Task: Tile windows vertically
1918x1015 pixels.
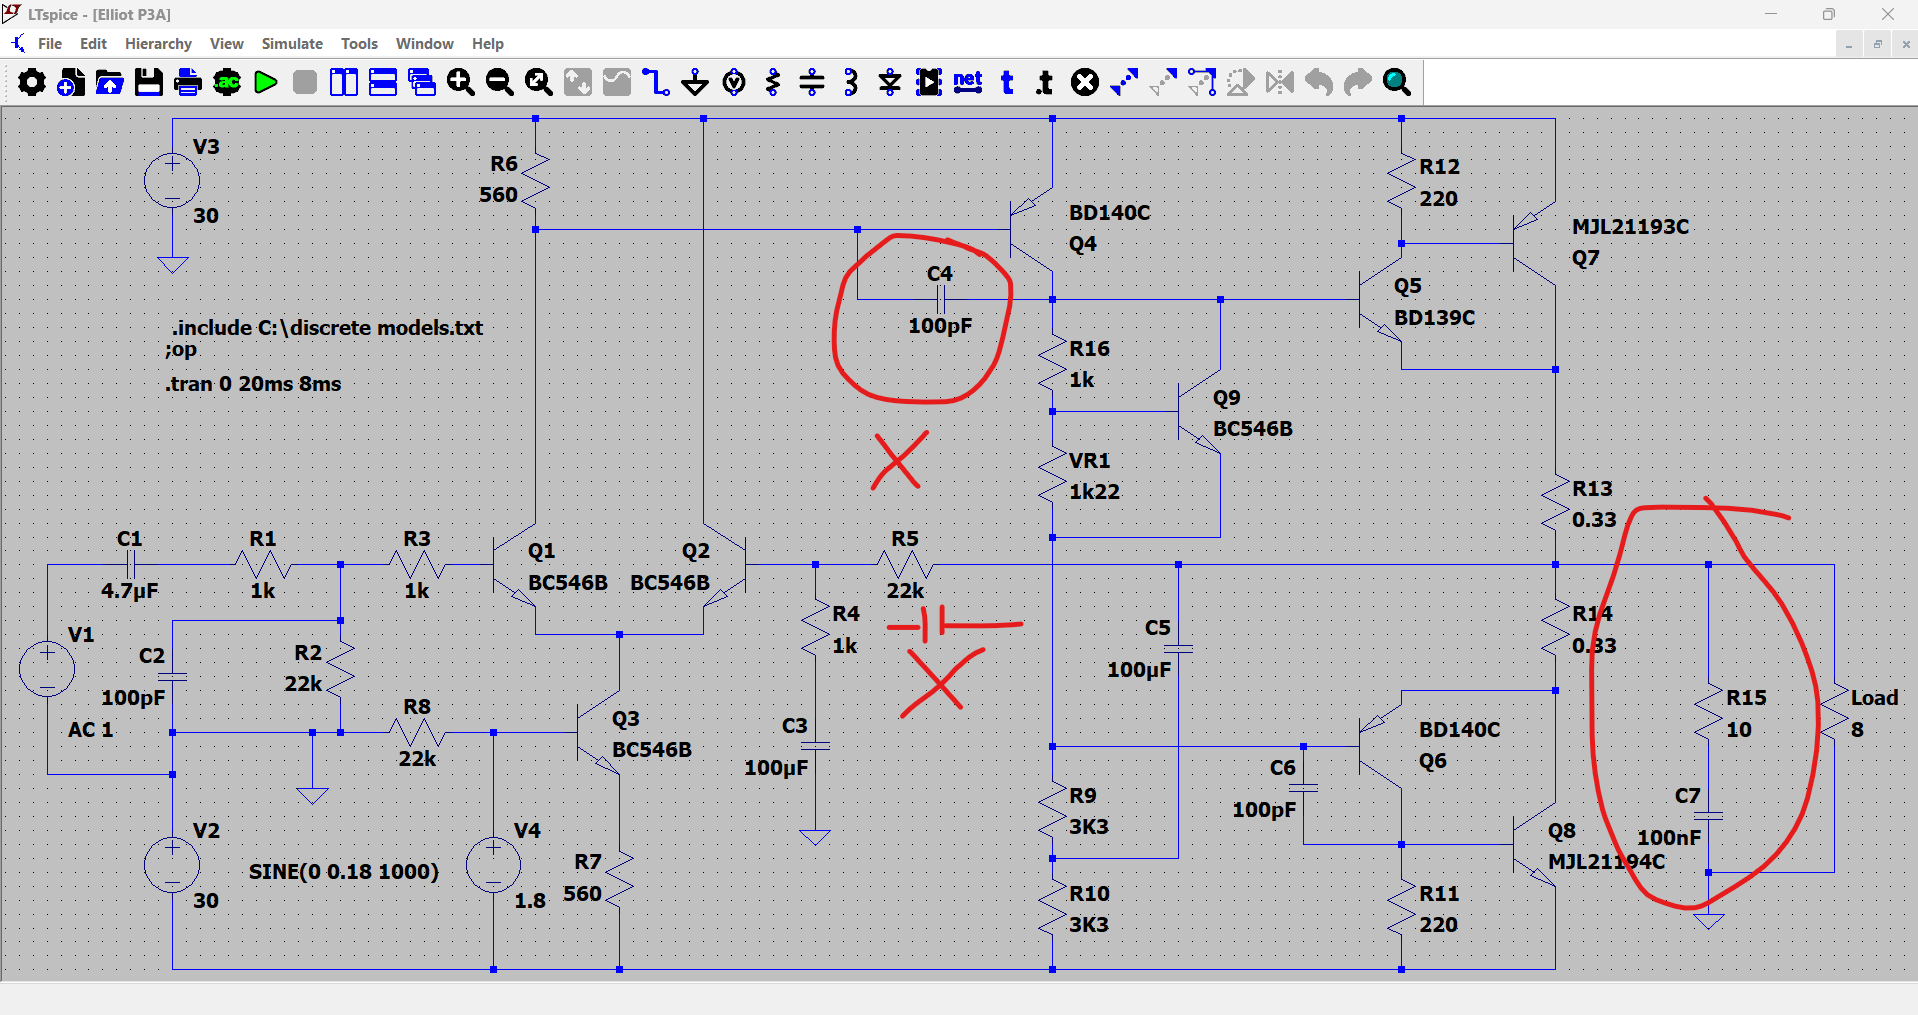Action: pos(344,82)
